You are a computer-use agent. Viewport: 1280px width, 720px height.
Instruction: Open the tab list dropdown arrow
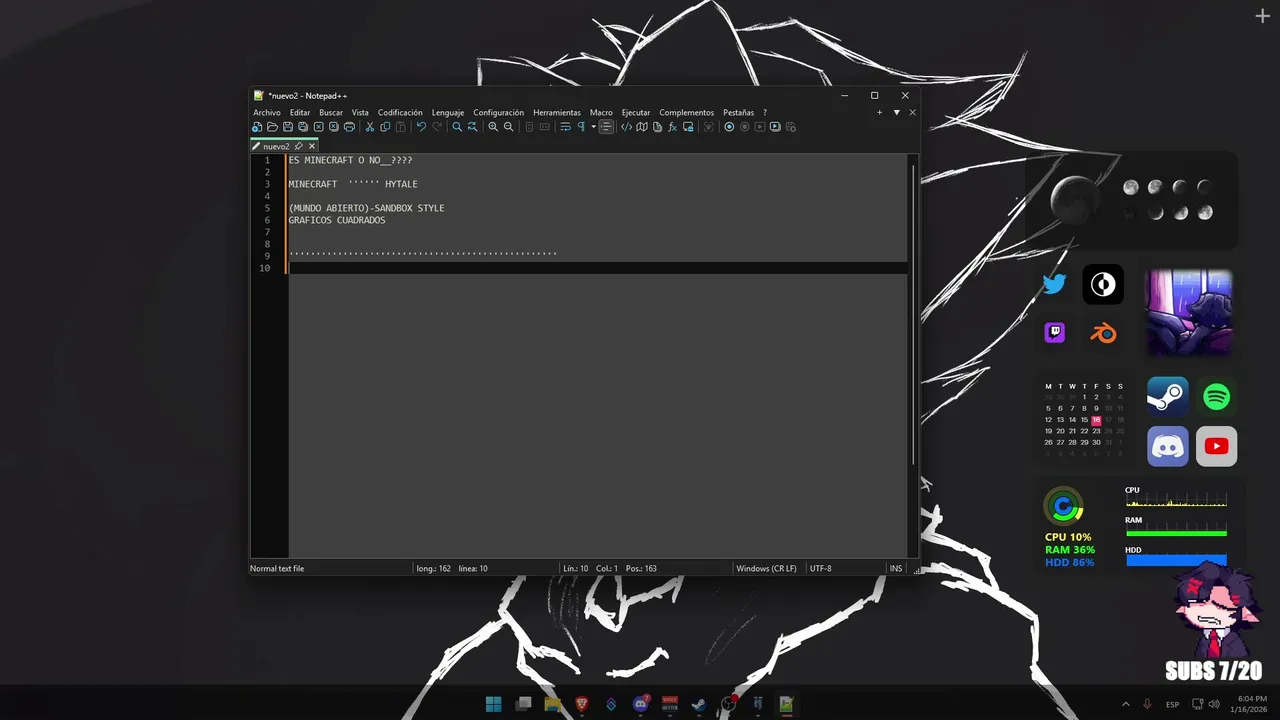[896, 113]
